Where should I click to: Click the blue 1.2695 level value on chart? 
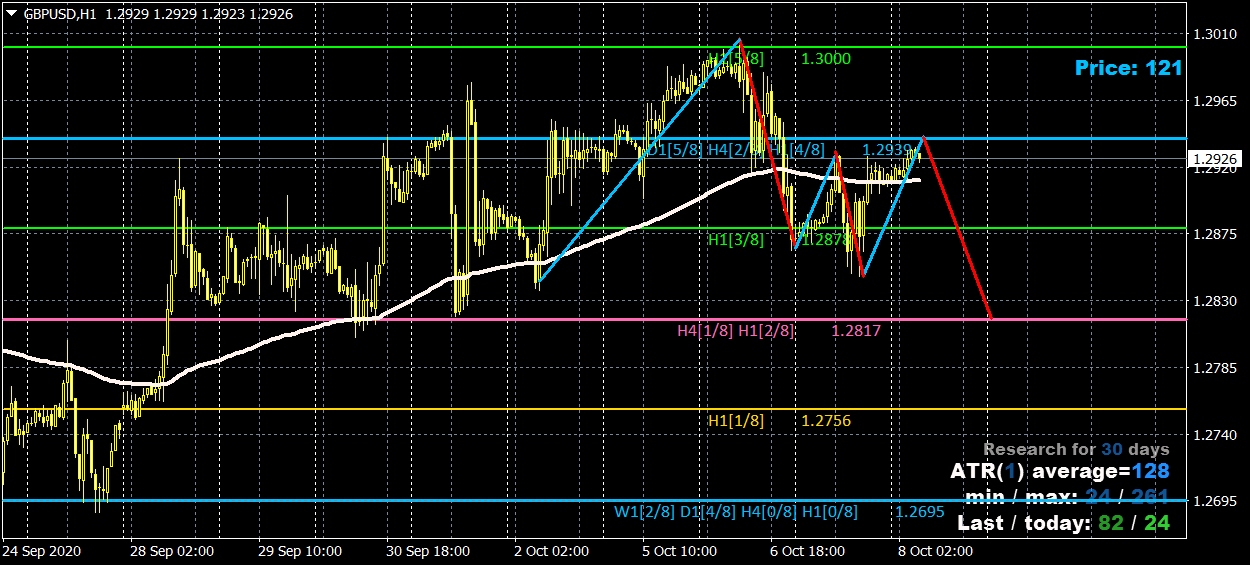pos(920,512)
